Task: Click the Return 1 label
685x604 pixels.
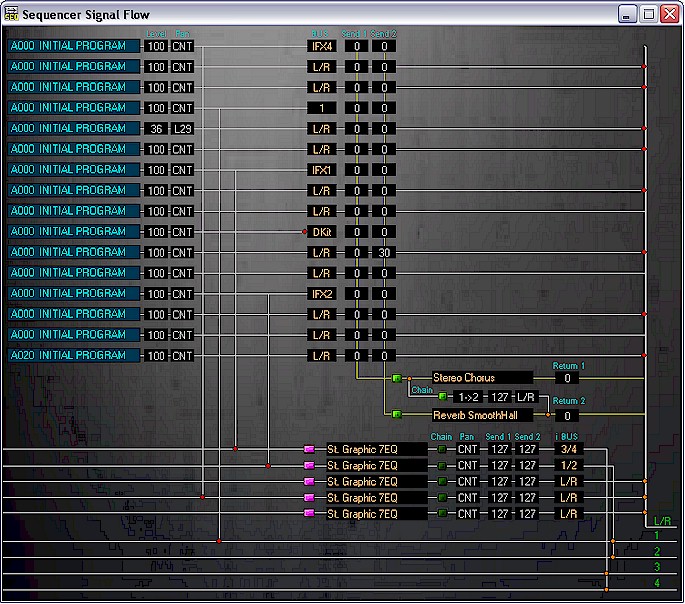Action: (x=568, y=366)
